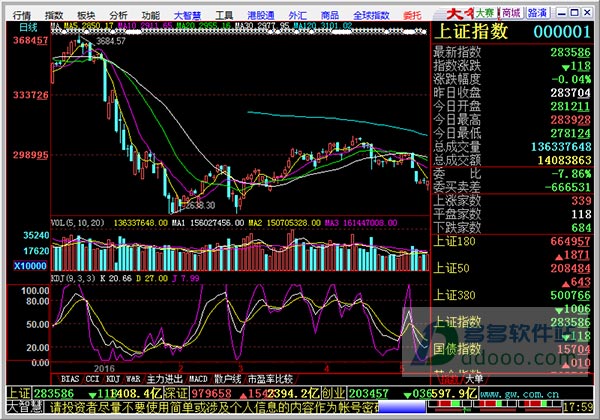Image resolution: width=600 pixels, height=420 pixels.
Task: Open the 大智慧 menu
Action: [x=187, y=15]
